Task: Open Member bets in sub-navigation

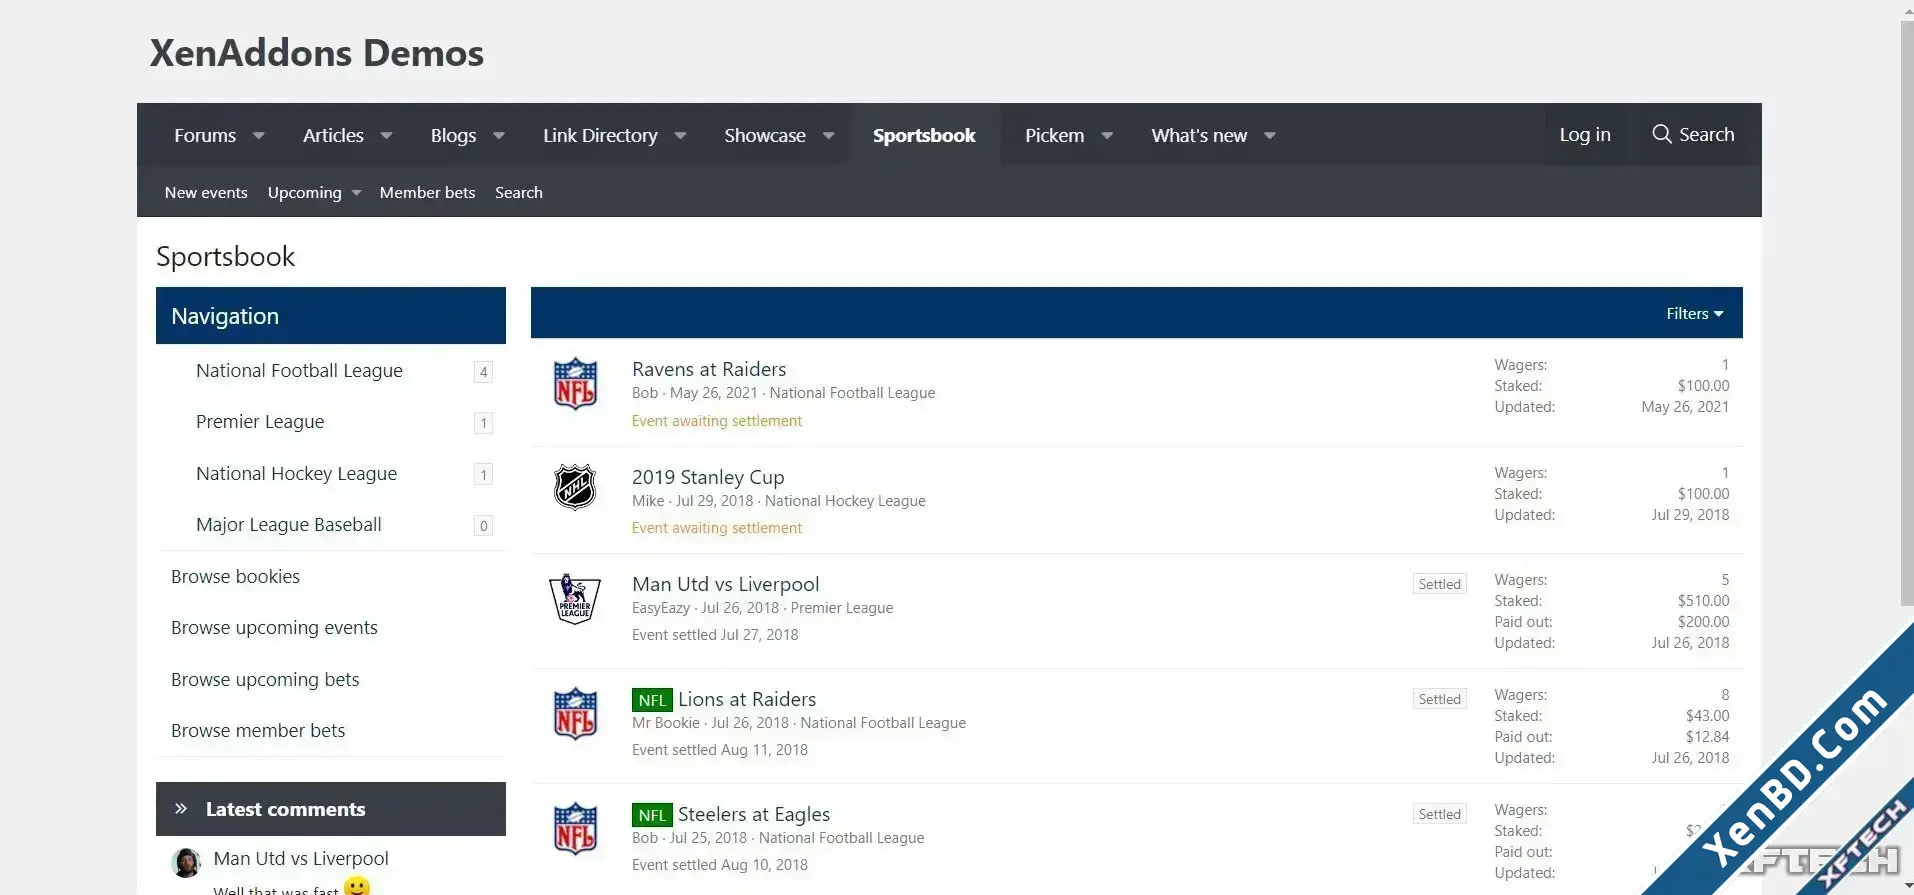Action: pos(427,193)
